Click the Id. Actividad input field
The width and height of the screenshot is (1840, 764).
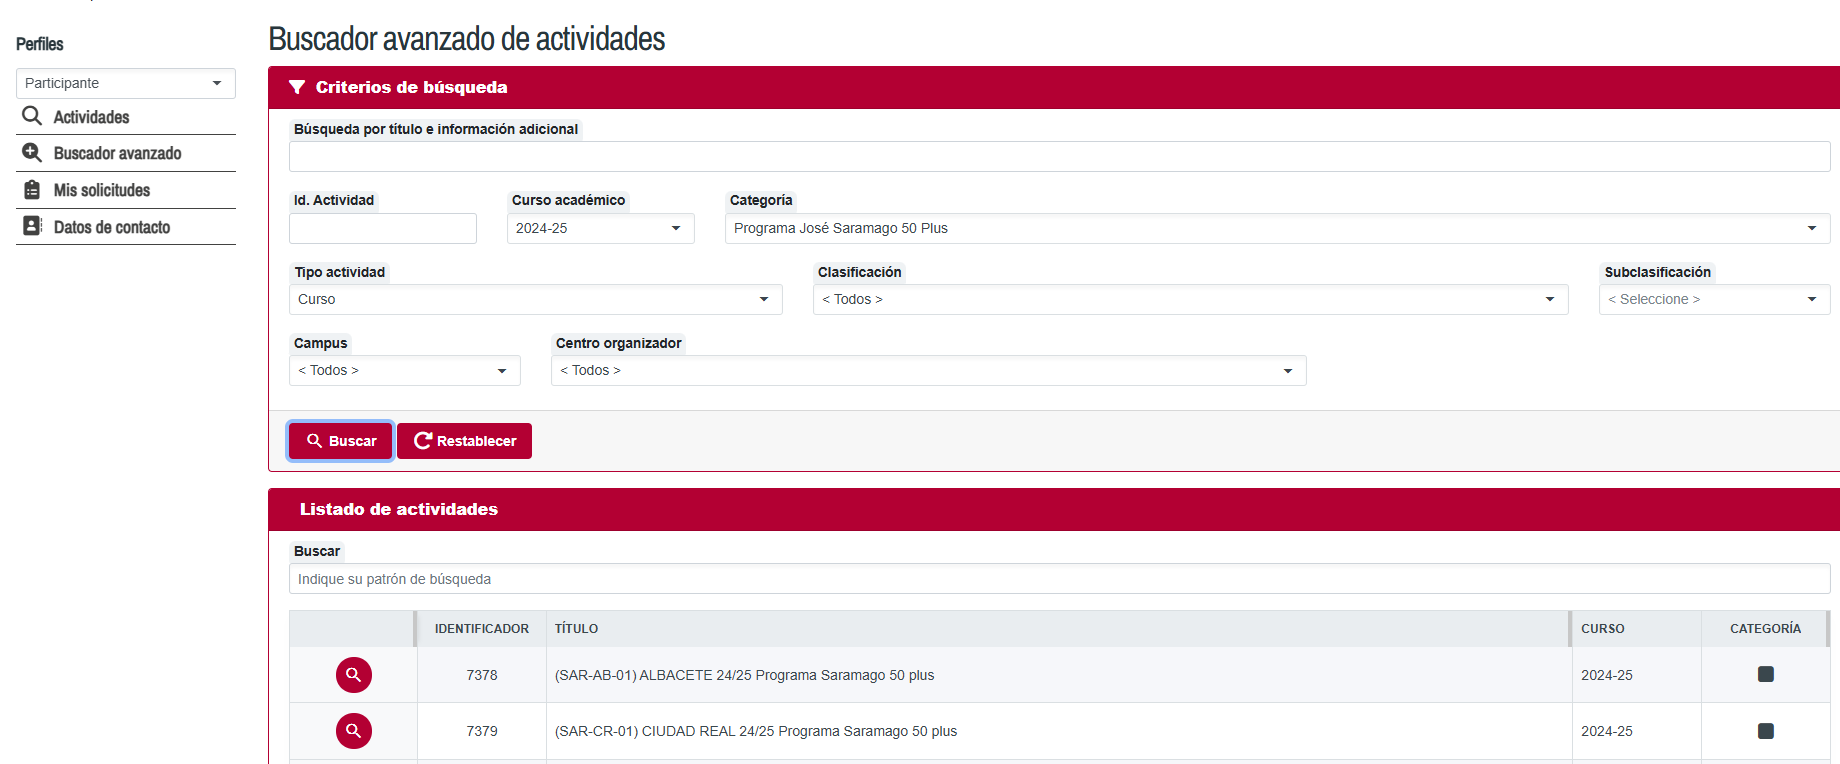click(x=383, y=228)
